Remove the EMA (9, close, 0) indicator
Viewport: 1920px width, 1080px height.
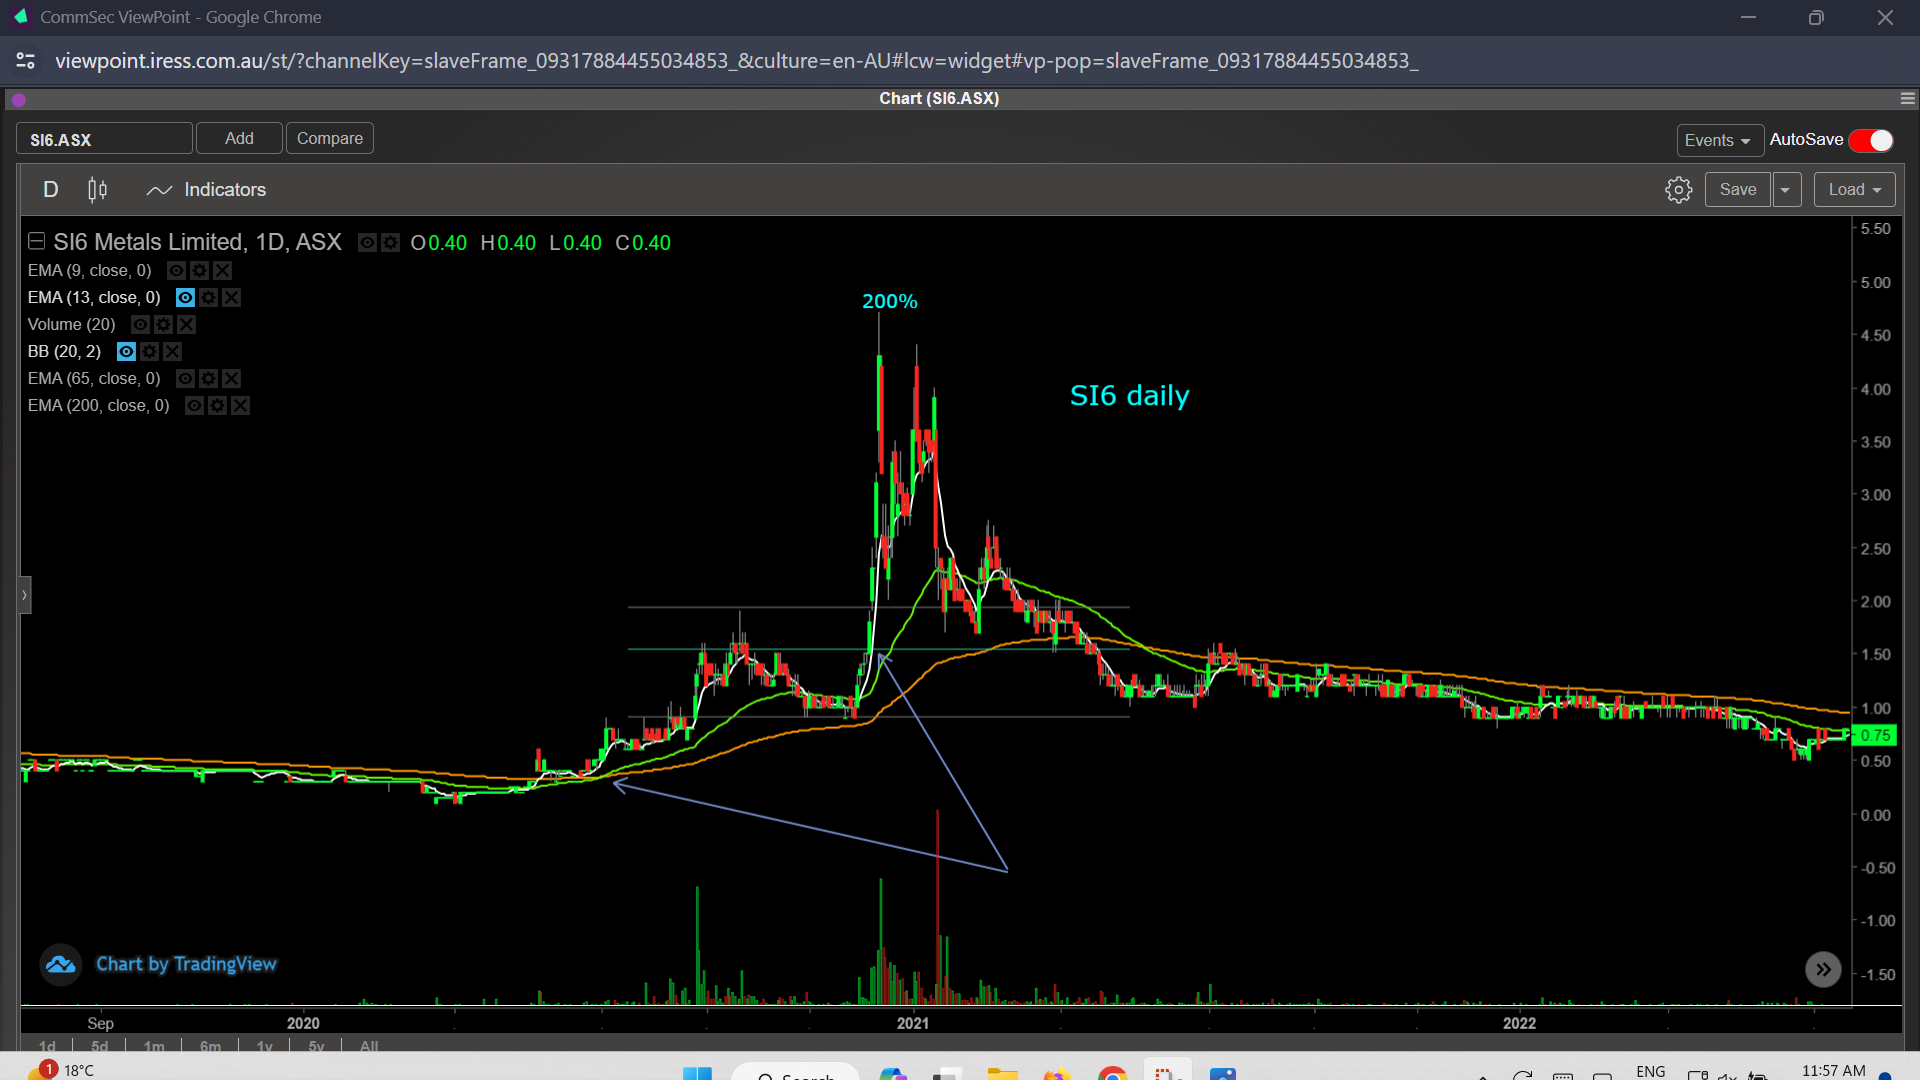coord(222,271)
